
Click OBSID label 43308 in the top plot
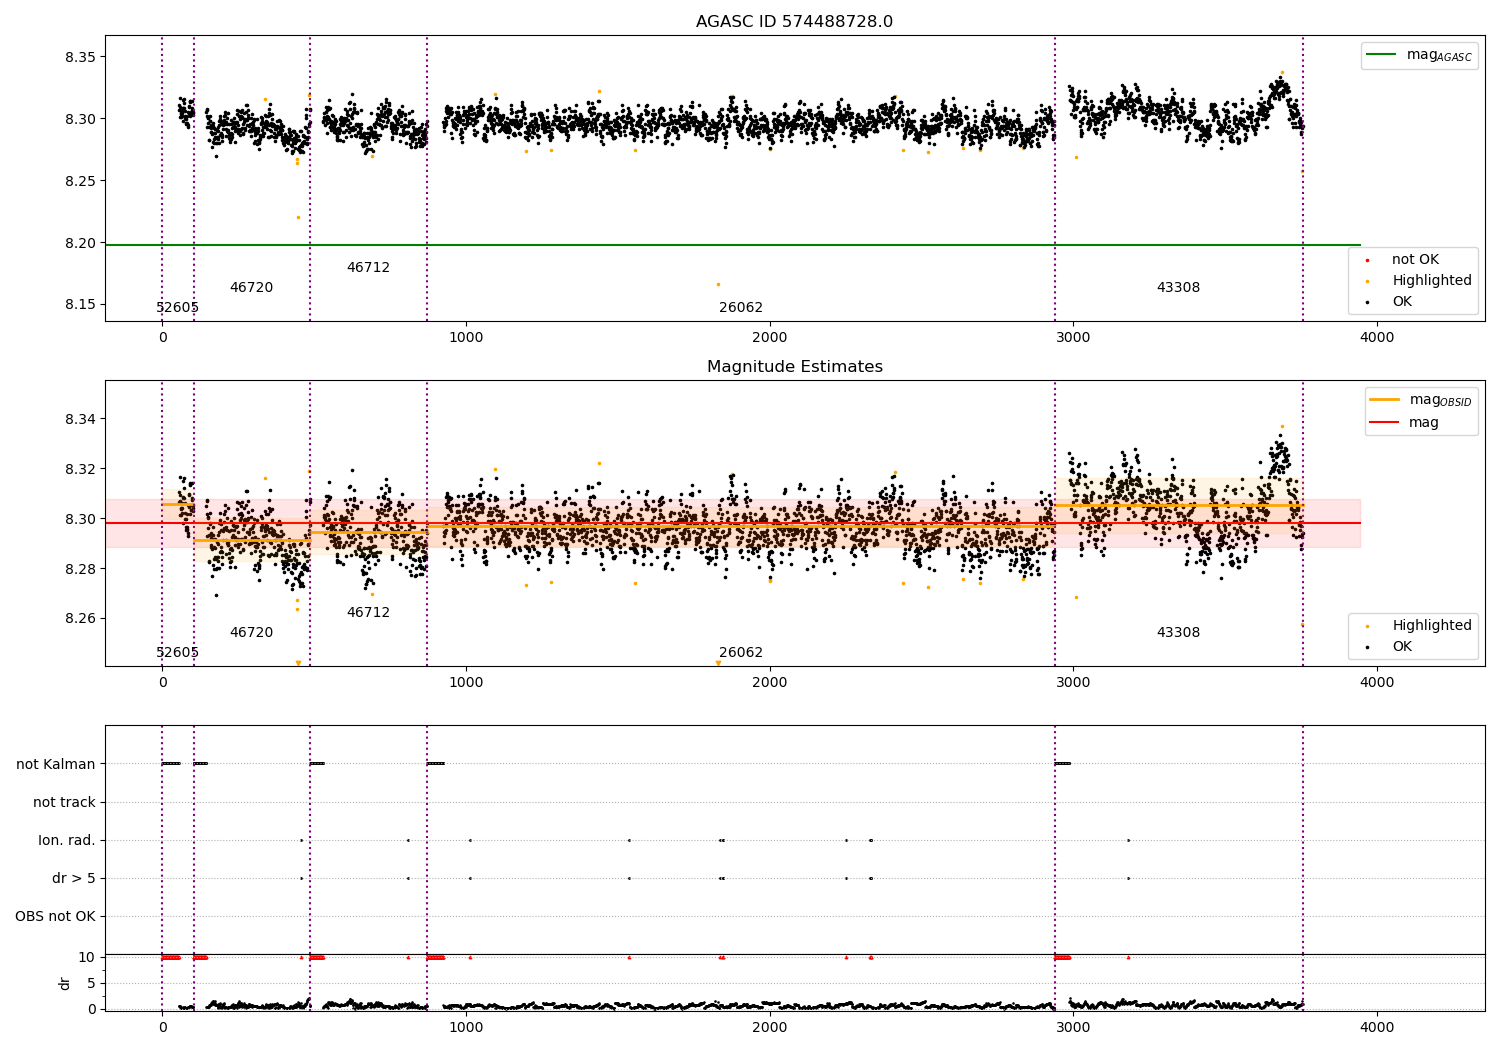click(x=1178, y=288)
